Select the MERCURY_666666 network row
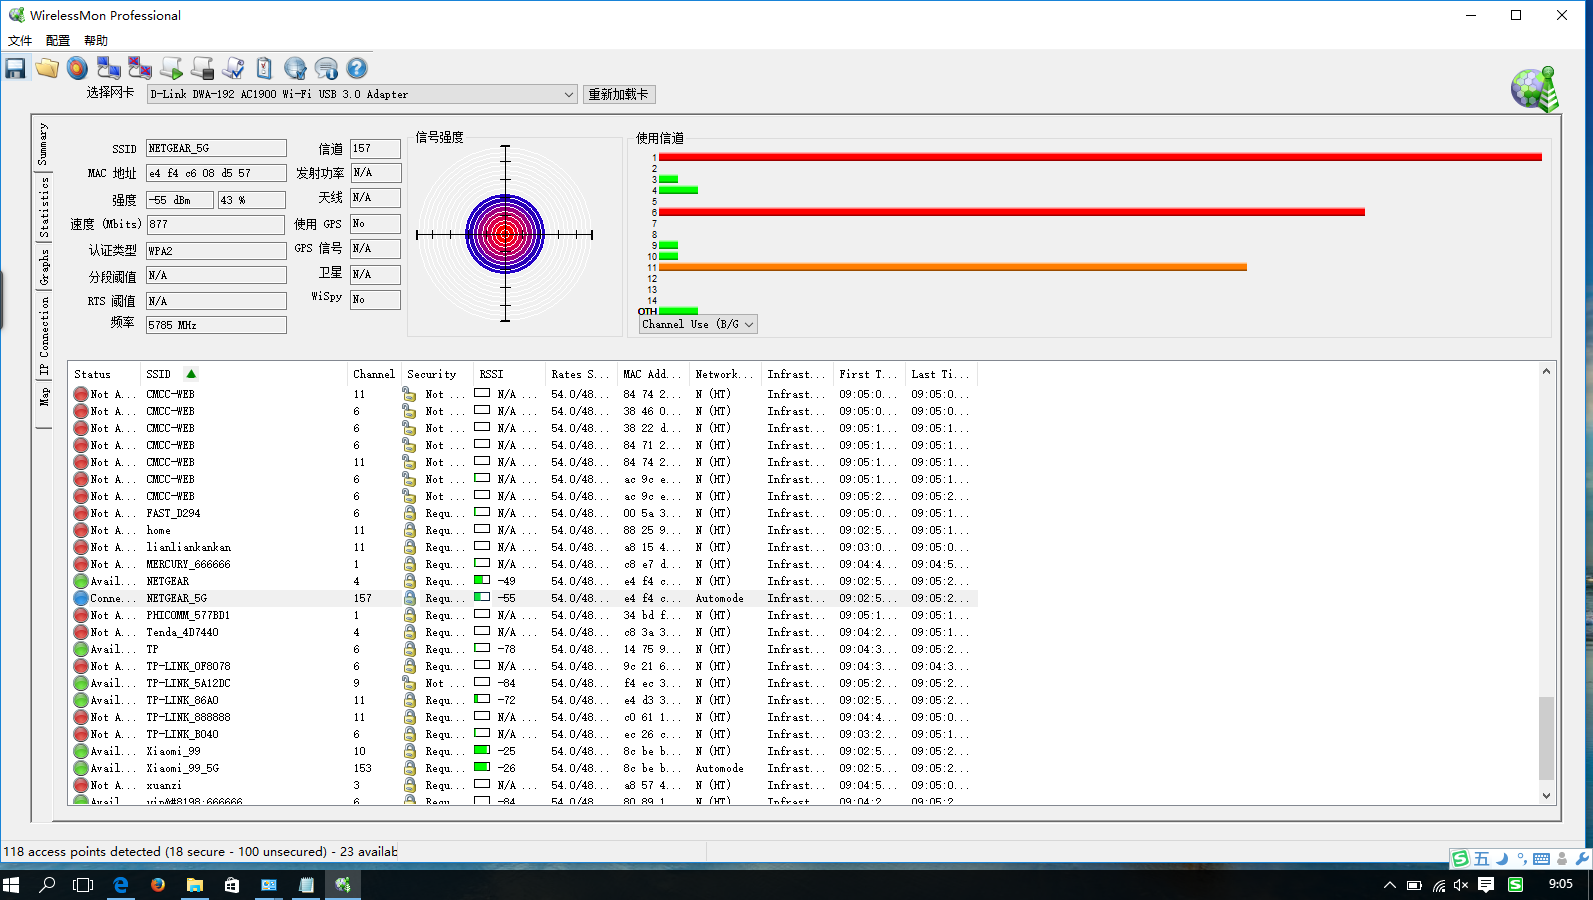The image size is (1593, 900). tap(523, 564)
